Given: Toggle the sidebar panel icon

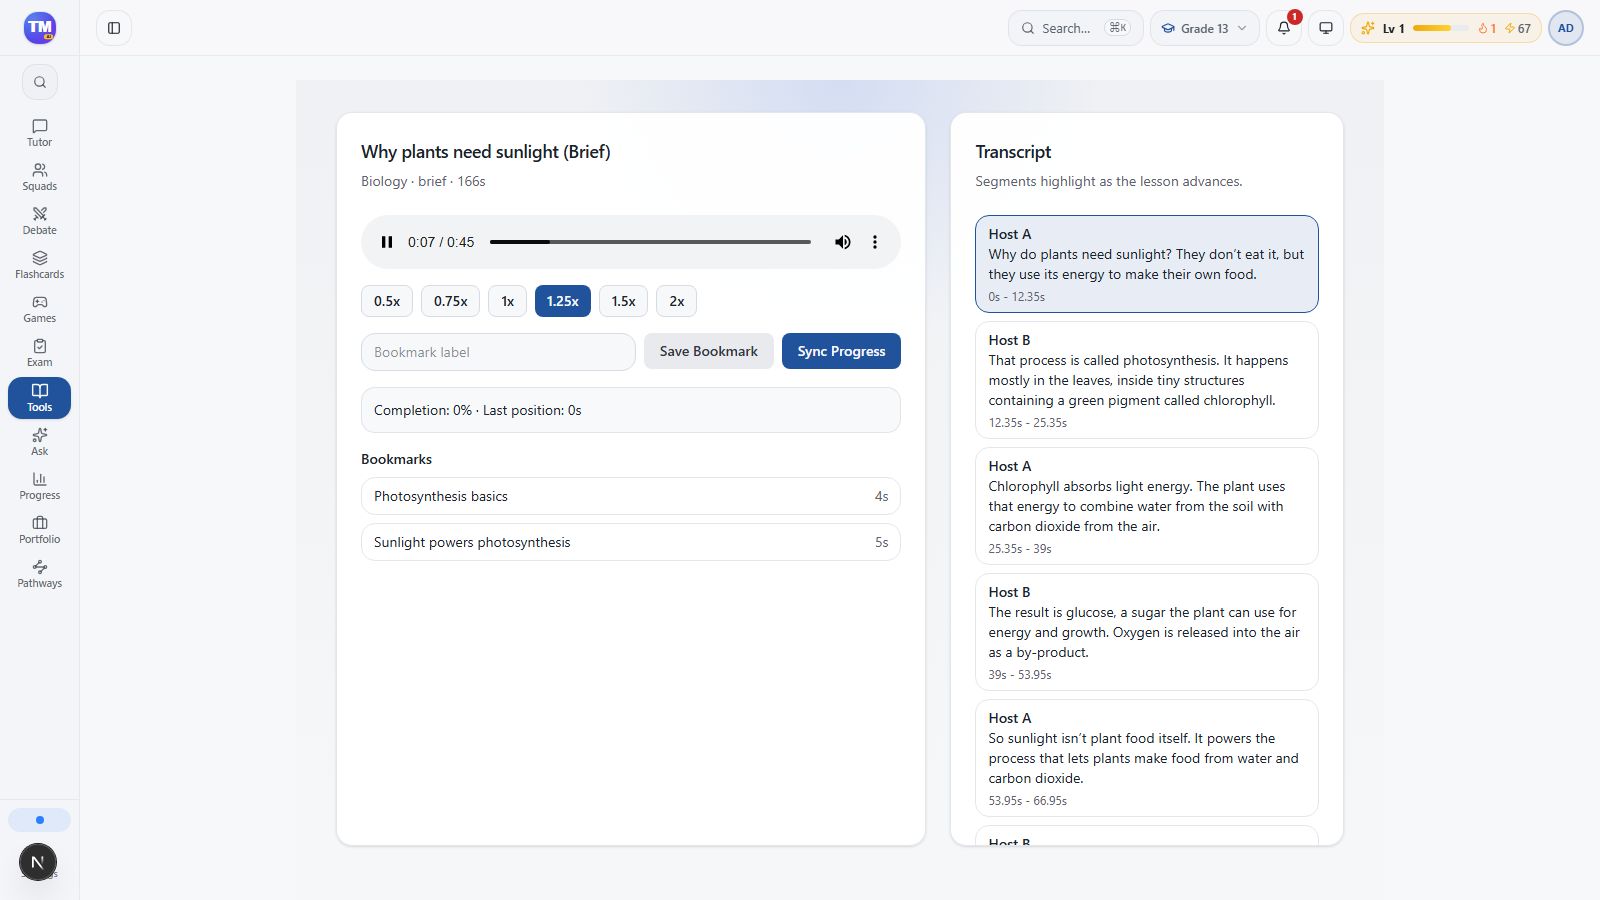Looking at the screenshot, I should [114, 28].
